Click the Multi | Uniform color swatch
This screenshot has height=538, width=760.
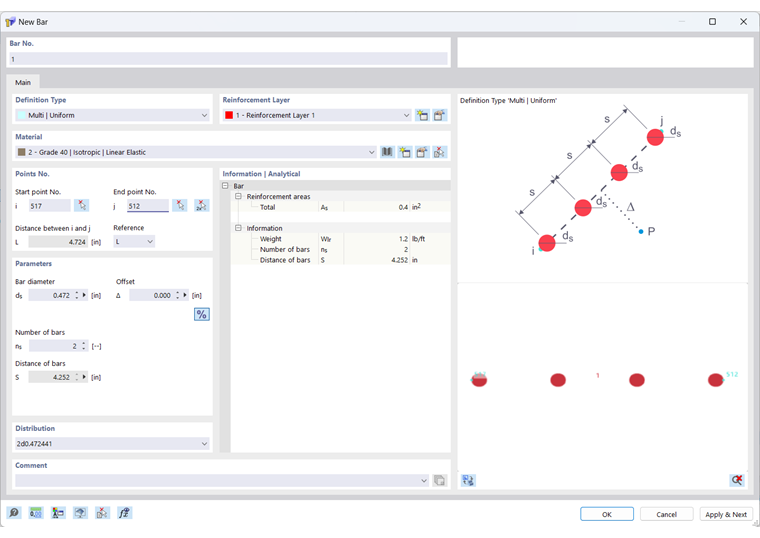pos(21,115)
